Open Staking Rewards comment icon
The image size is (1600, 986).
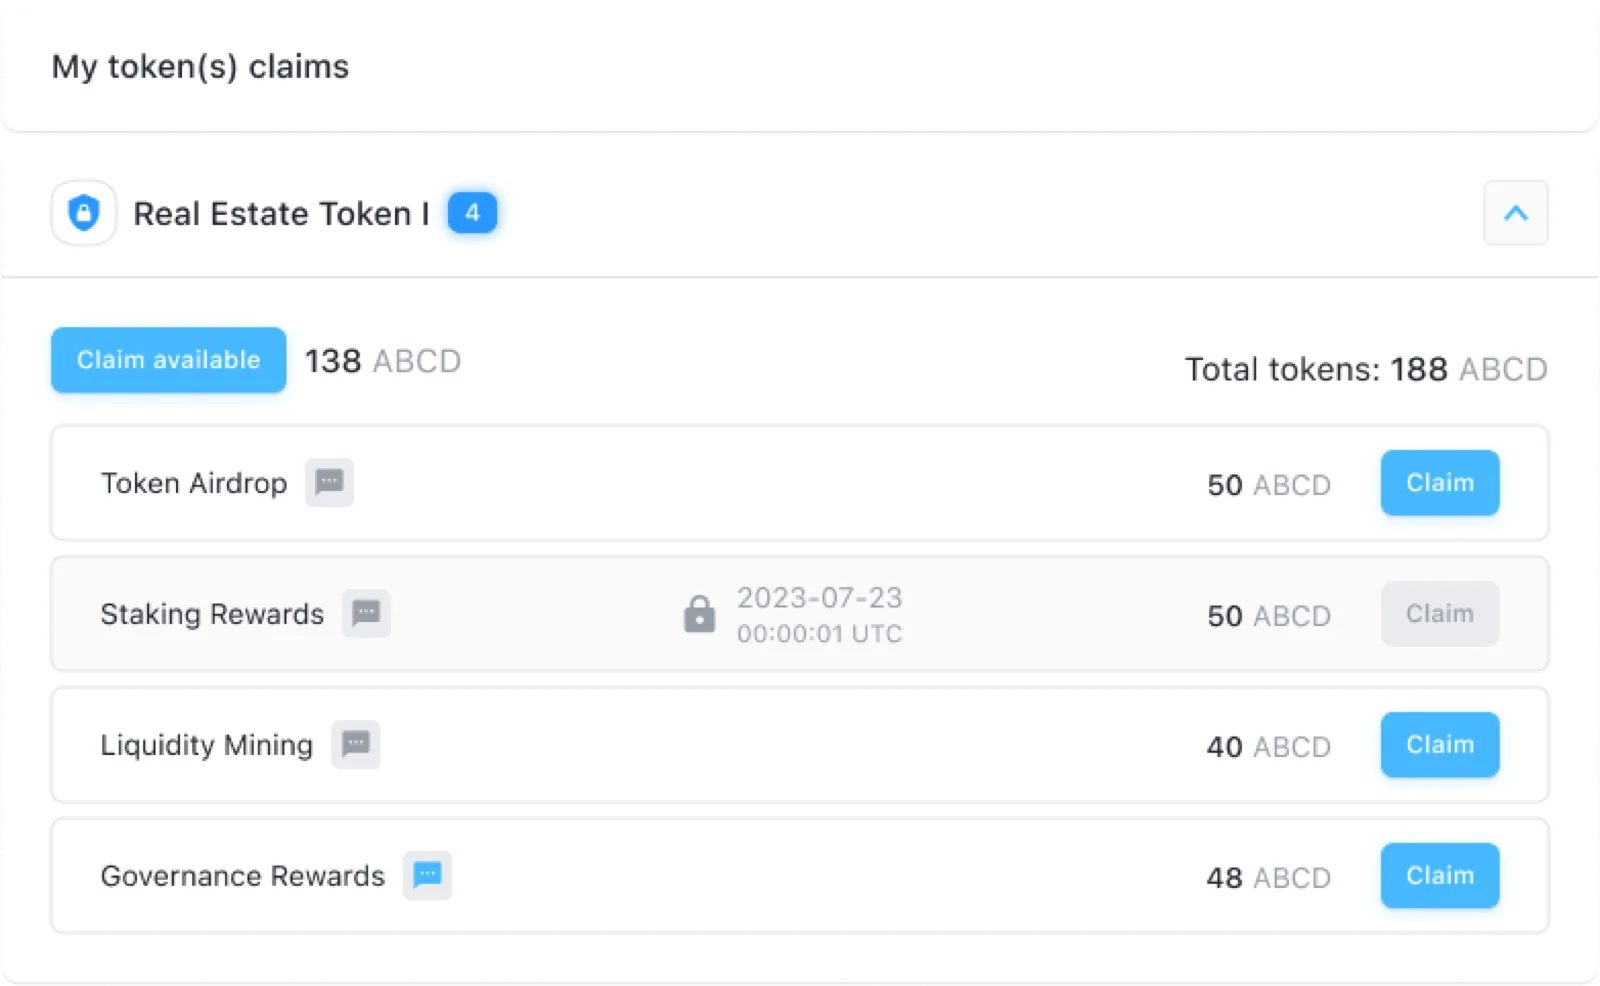(x=366, y=613)
